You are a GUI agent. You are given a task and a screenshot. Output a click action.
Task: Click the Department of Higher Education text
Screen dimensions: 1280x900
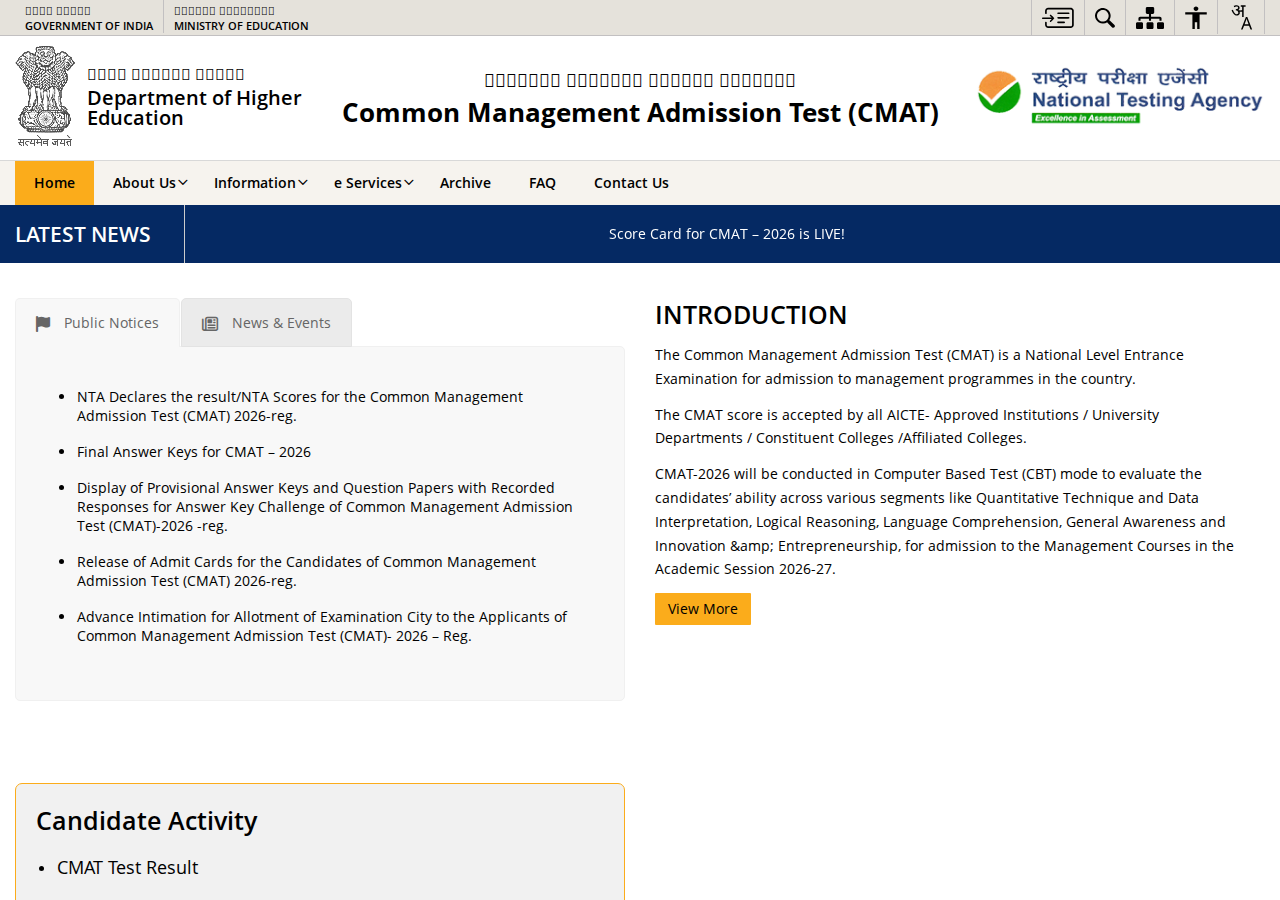[x=194, y=108]
